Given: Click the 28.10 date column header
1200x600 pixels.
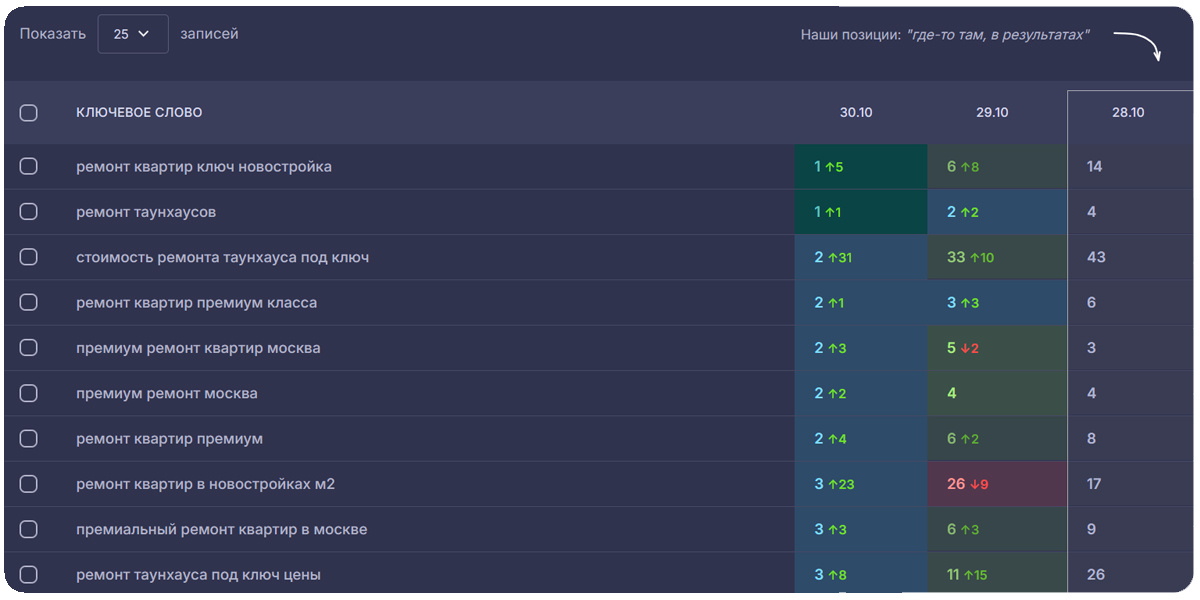Looking at the screenshot, I should pos(1128,113).
